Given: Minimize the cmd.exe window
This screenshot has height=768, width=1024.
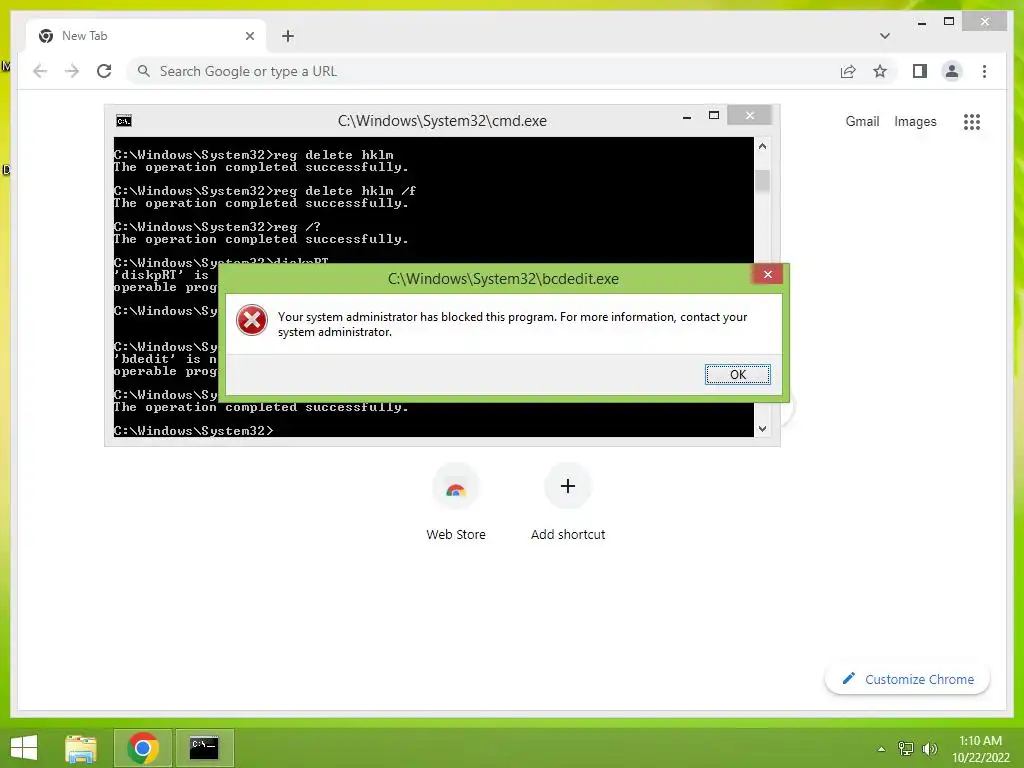Looking at the screenshot, I should point(686,117).
